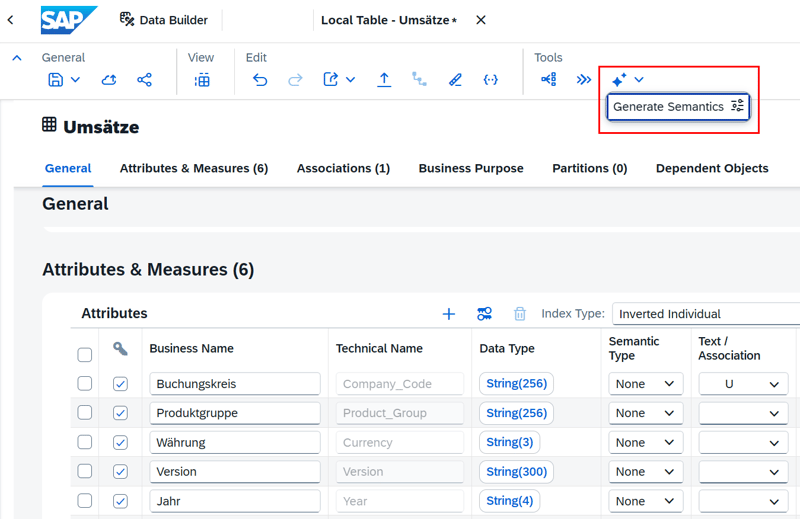The height and width of the screenshot is (519, 800).
Task: Click the curly braces code icon
Action: [490, 80]
